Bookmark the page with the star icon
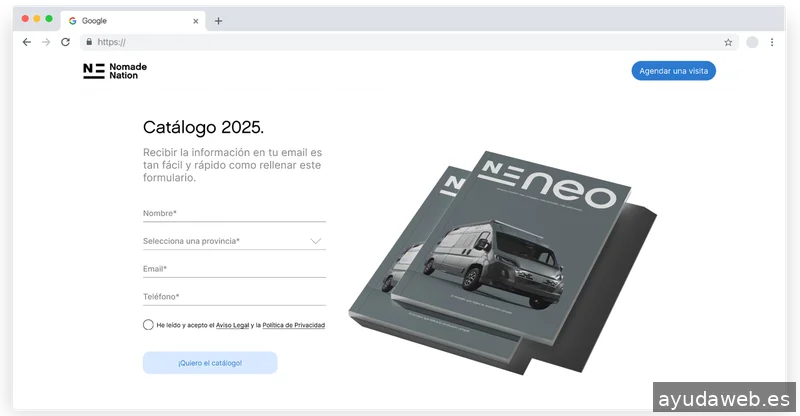800x416 pixels. [728, 42]
